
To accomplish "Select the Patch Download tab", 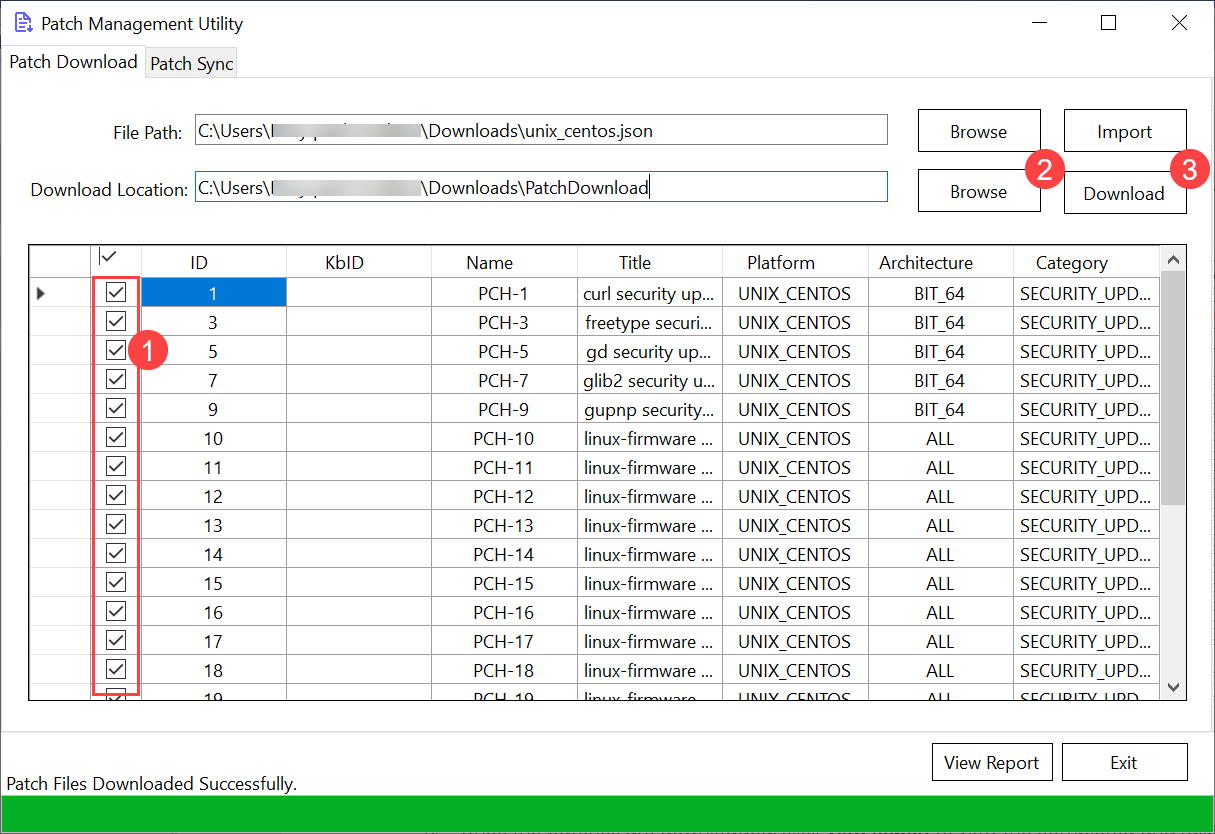I will tap(73, 62).
